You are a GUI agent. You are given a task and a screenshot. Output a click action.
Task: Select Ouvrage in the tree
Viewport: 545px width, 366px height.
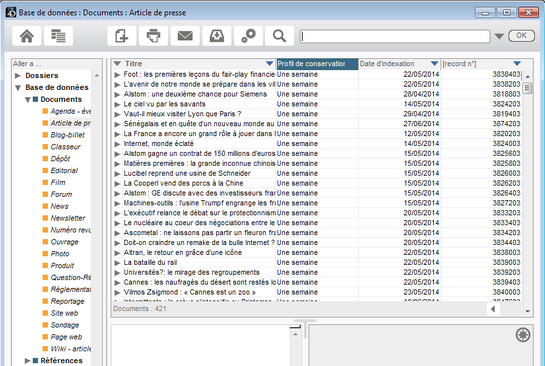tap(65, 242)
